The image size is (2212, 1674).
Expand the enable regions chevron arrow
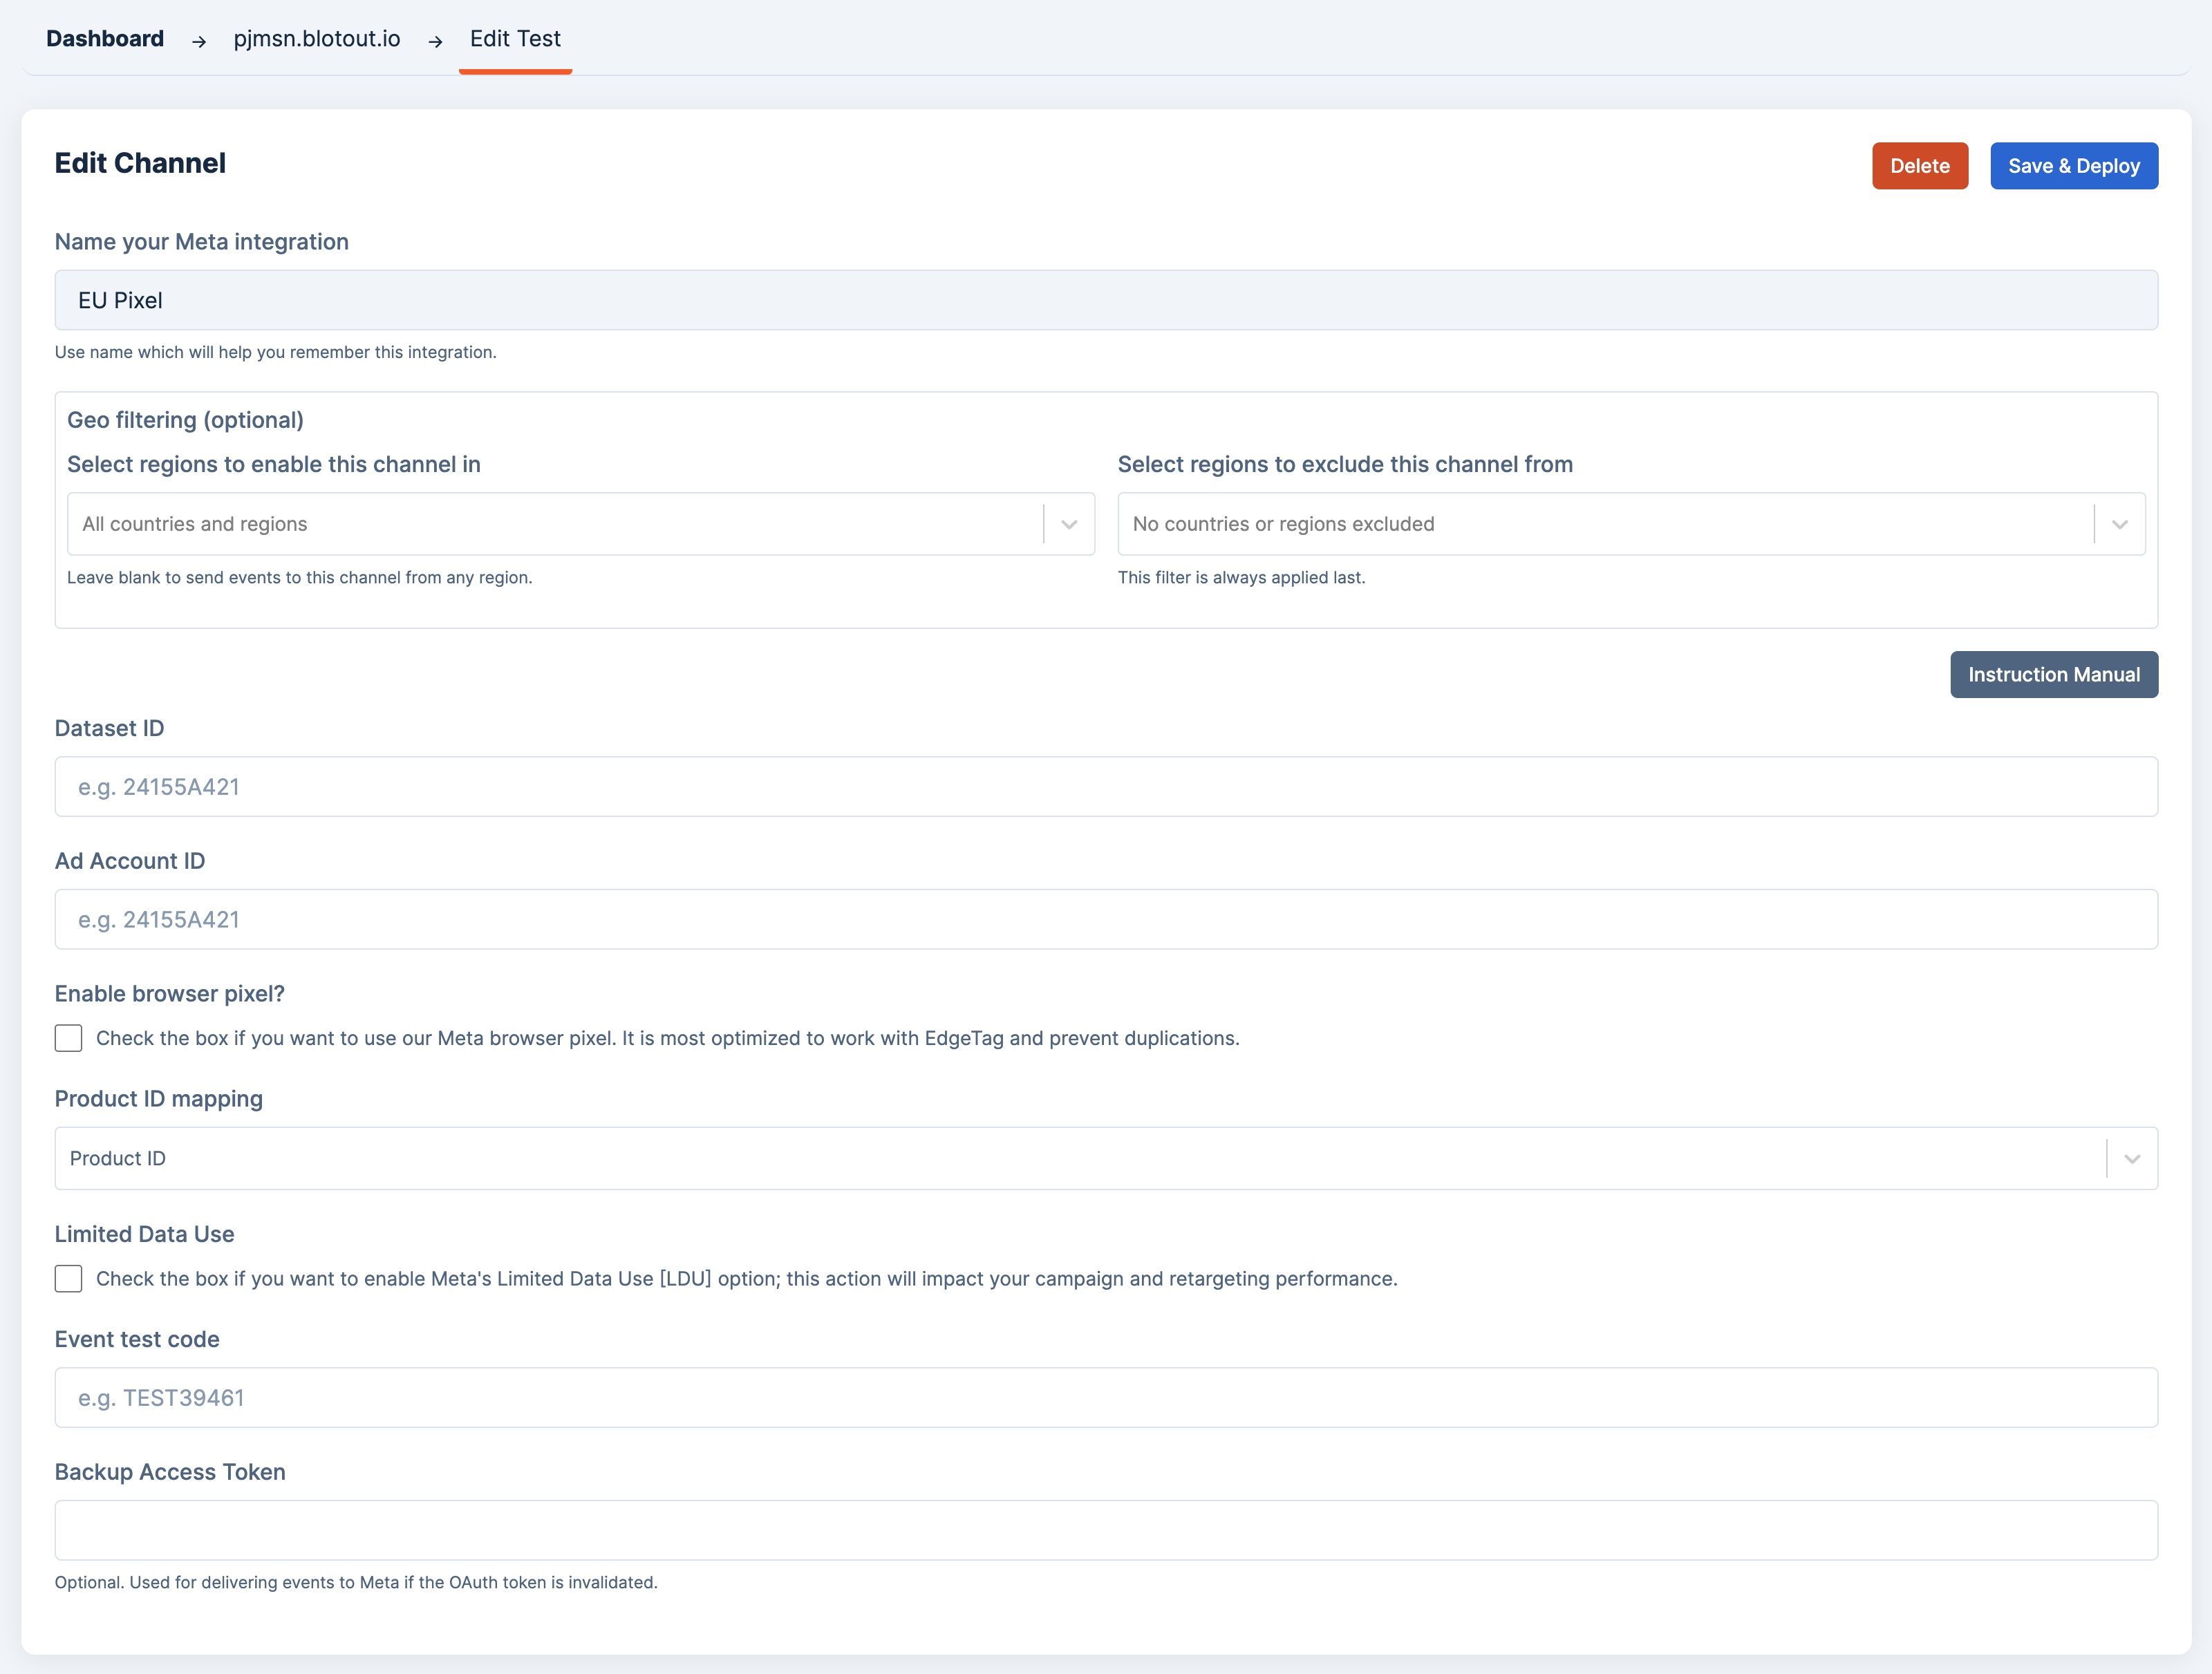pyautogui.click(x=1069, y=524)
